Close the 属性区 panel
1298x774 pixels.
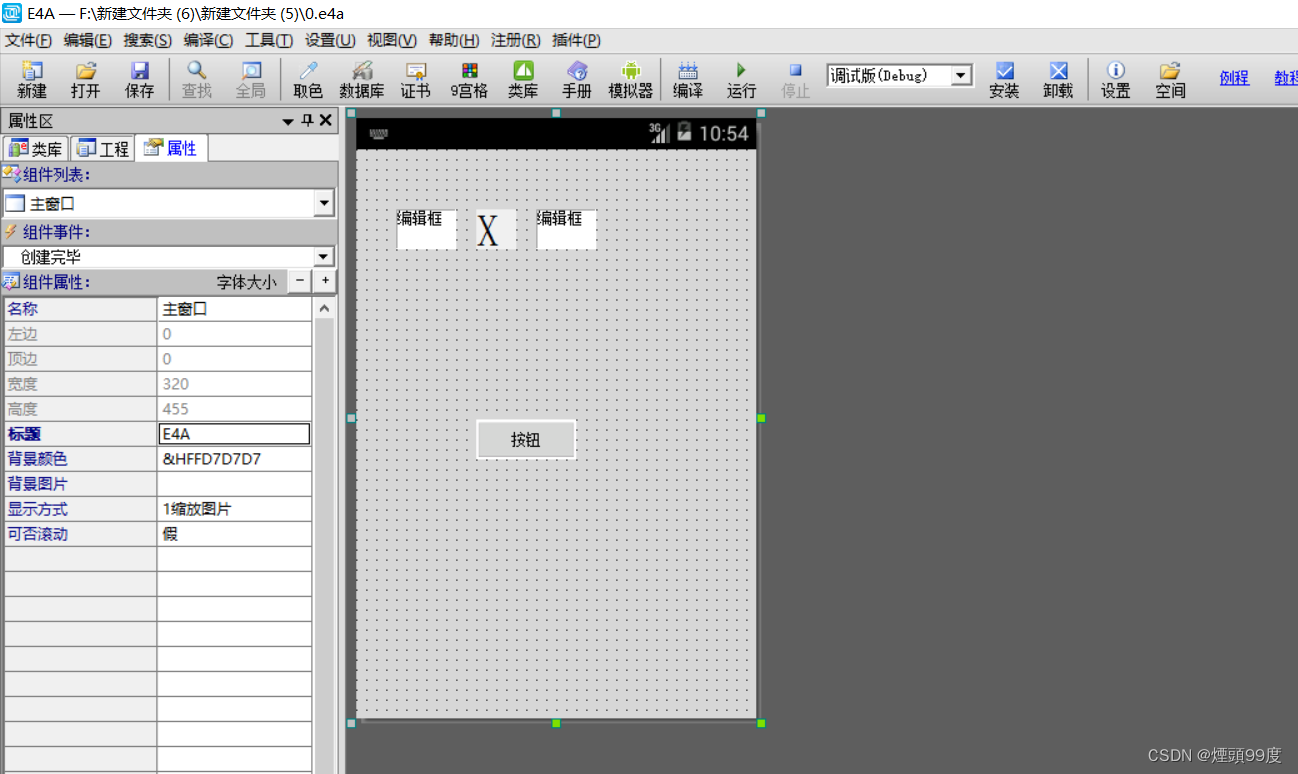point(325,121)
